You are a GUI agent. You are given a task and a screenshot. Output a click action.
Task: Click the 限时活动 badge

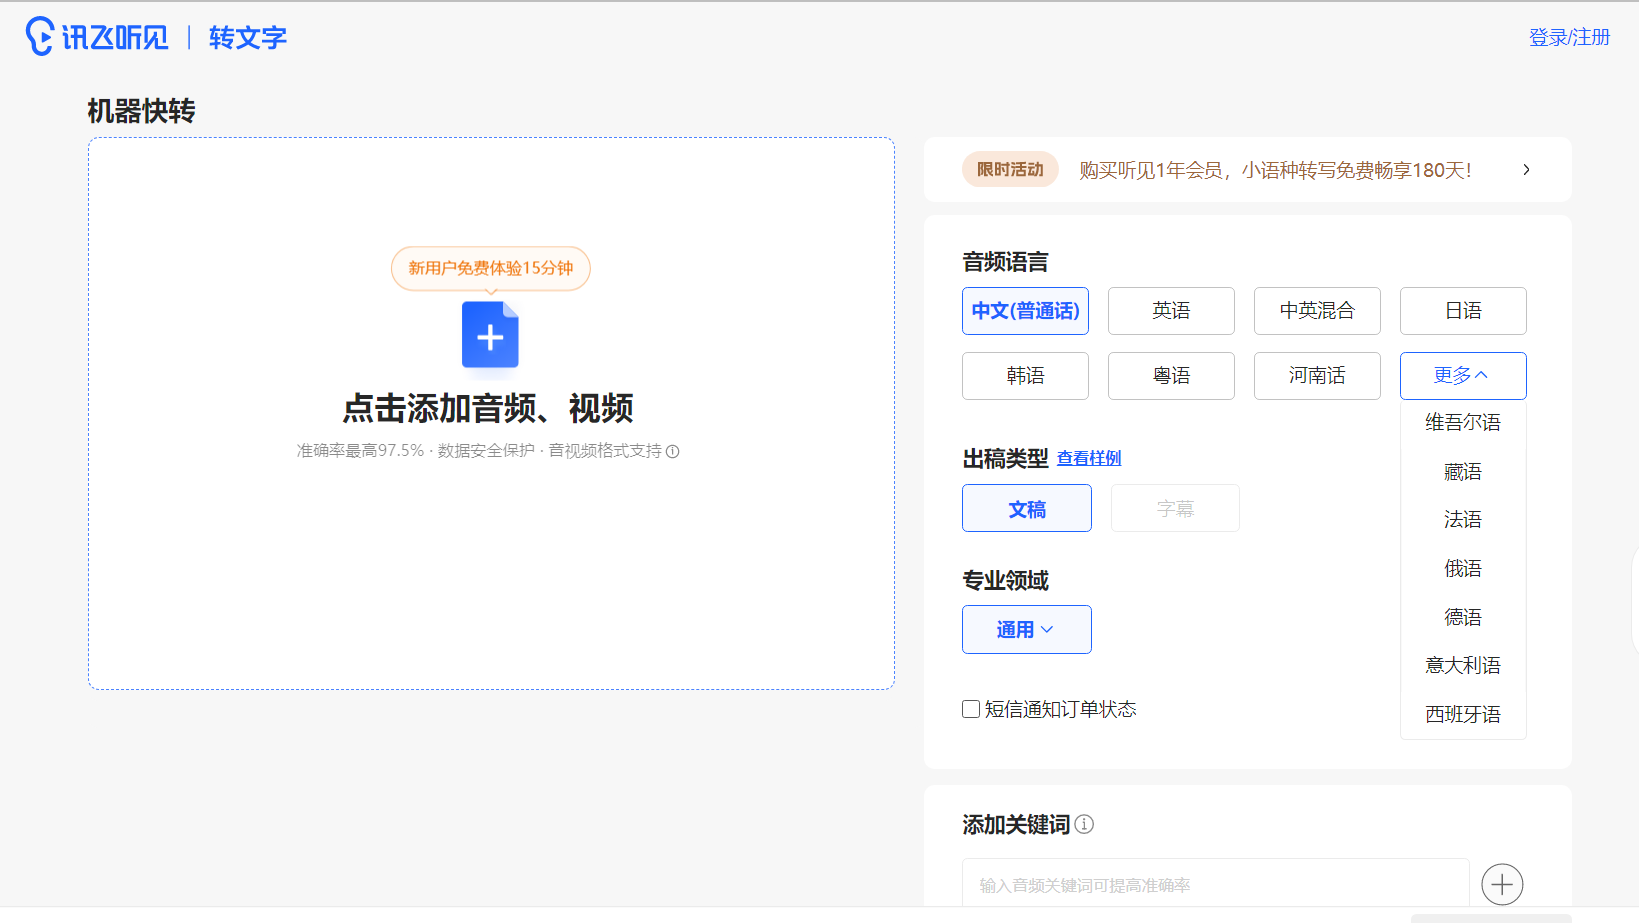(1010, 170)
